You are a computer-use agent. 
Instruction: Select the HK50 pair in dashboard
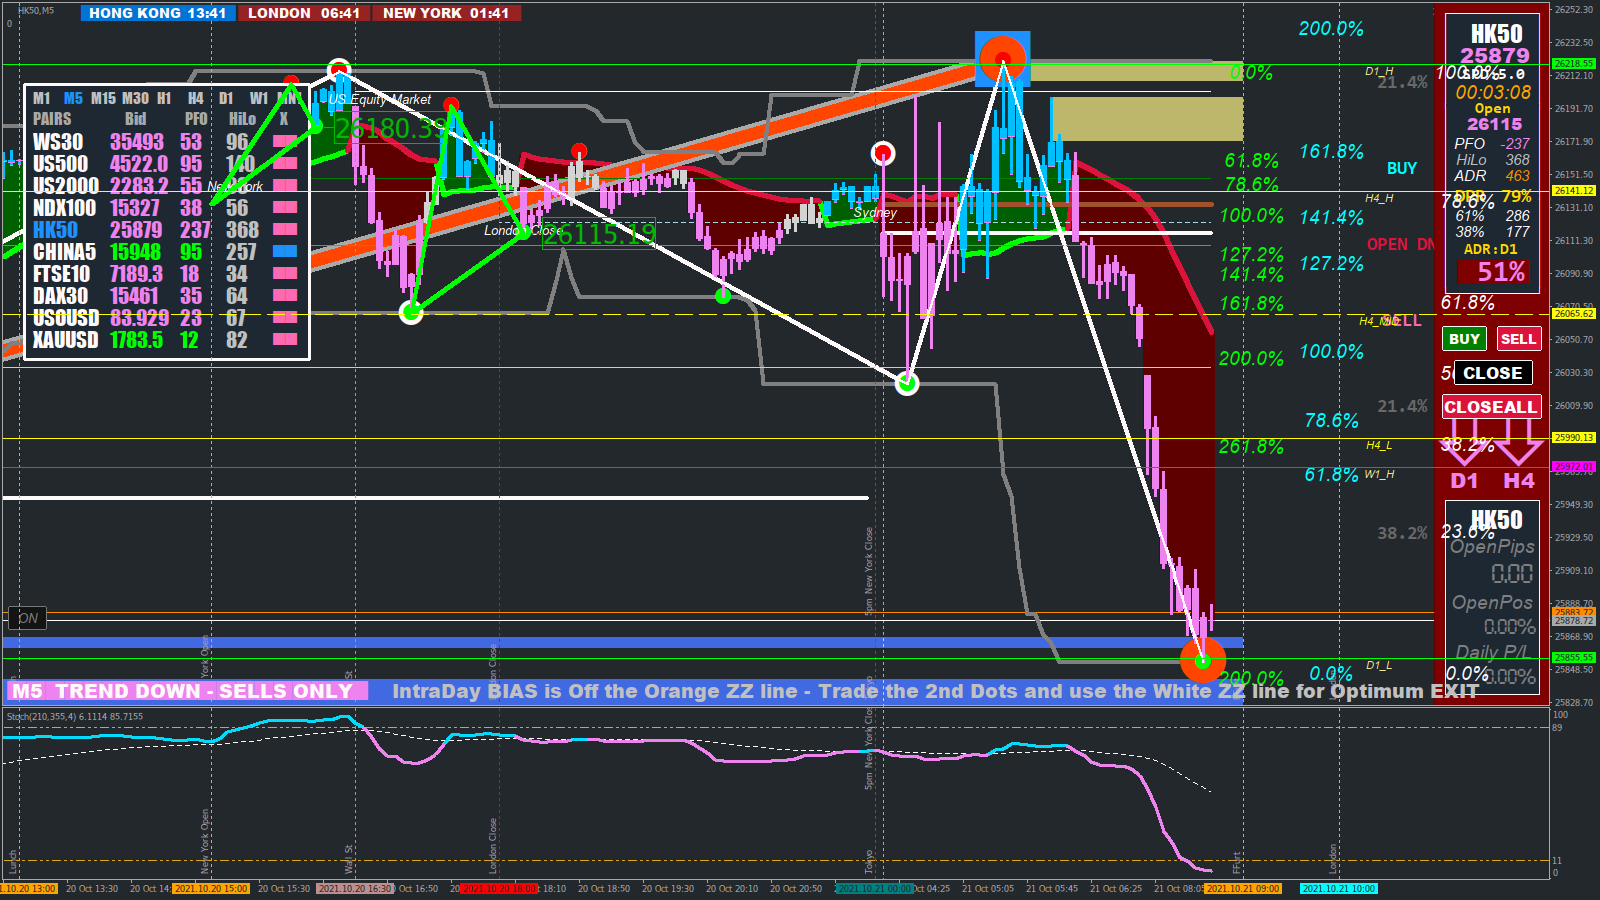(x=55, y=230)
